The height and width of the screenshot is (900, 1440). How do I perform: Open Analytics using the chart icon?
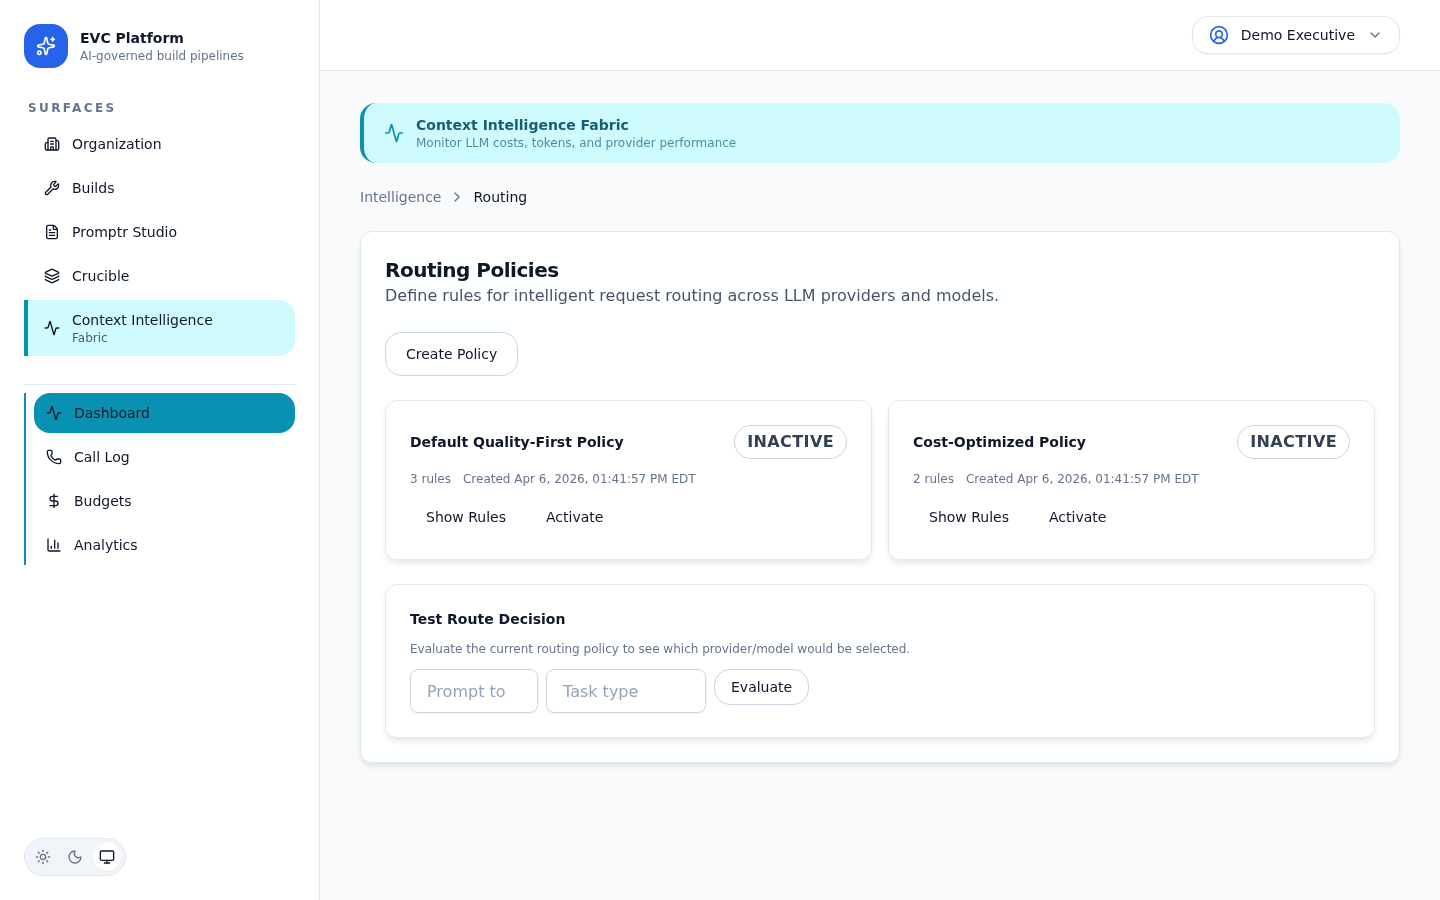54,545
